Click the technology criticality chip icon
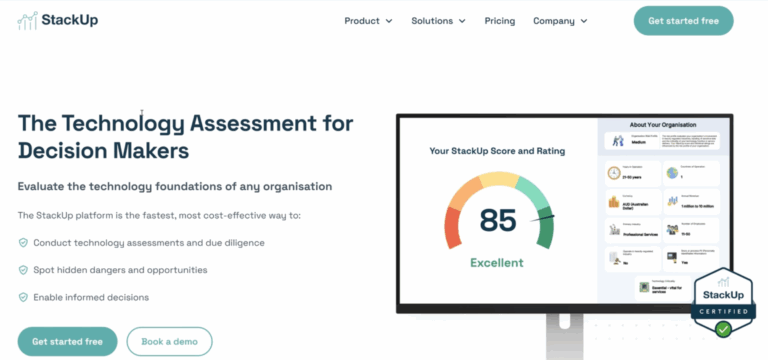 [644, 287]
